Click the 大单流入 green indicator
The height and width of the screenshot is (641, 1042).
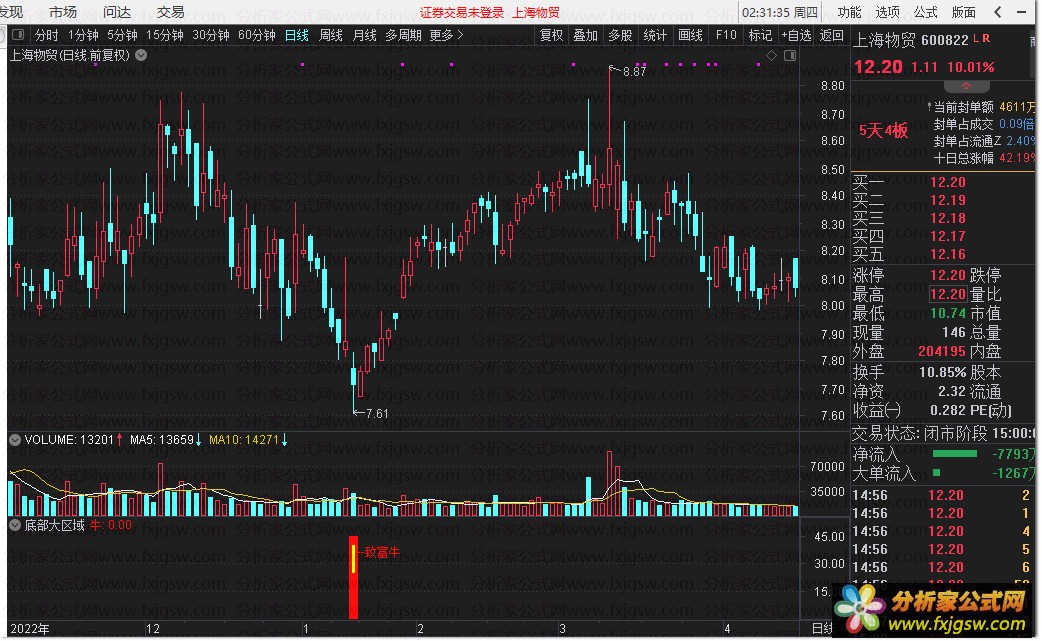(x=936, y=472)
